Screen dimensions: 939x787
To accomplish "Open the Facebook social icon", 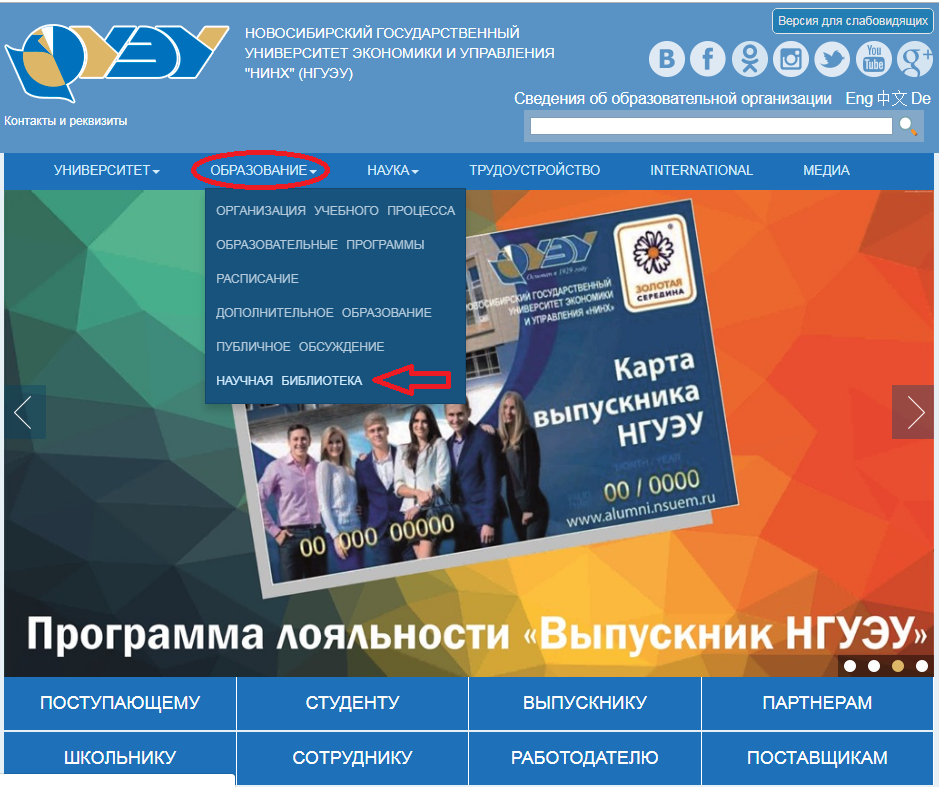I will point(708,59).
